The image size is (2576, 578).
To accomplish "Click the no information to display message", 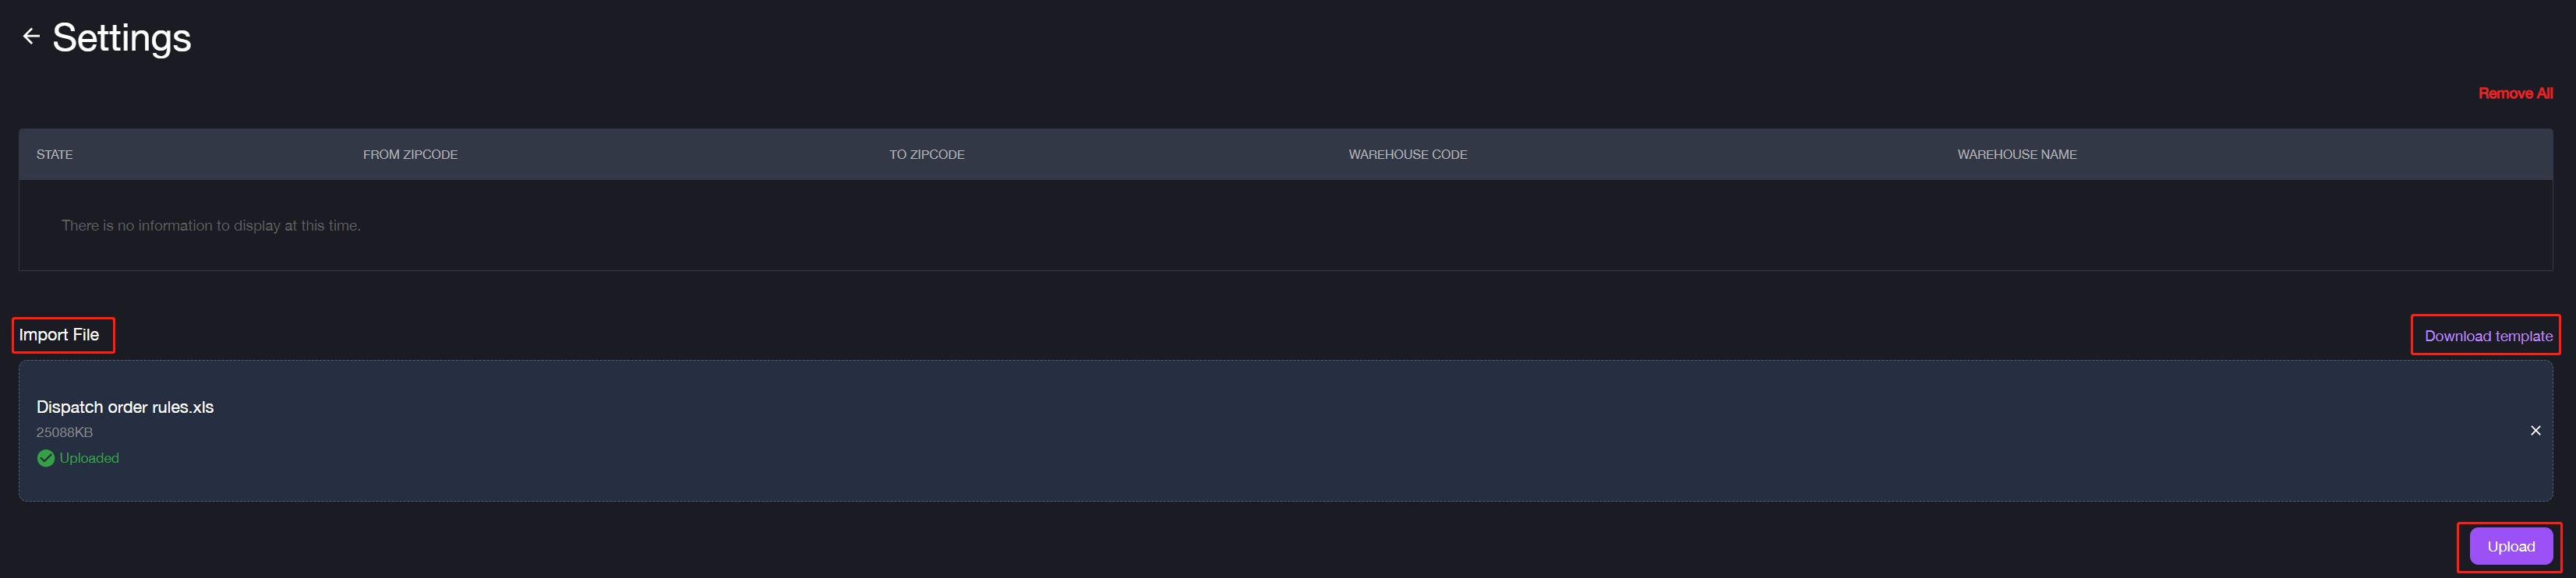I will tap(211, 226).
